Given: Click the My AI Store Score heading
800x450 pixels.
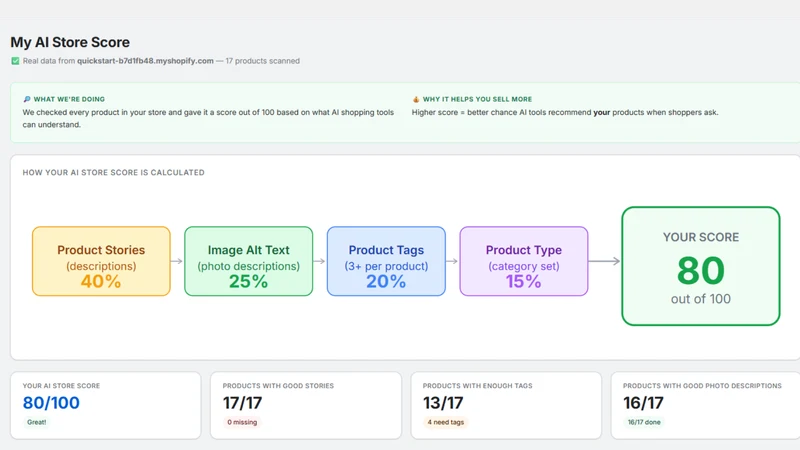Looking at the screenshot, I should pyautogui.click(x=70, y=42).
